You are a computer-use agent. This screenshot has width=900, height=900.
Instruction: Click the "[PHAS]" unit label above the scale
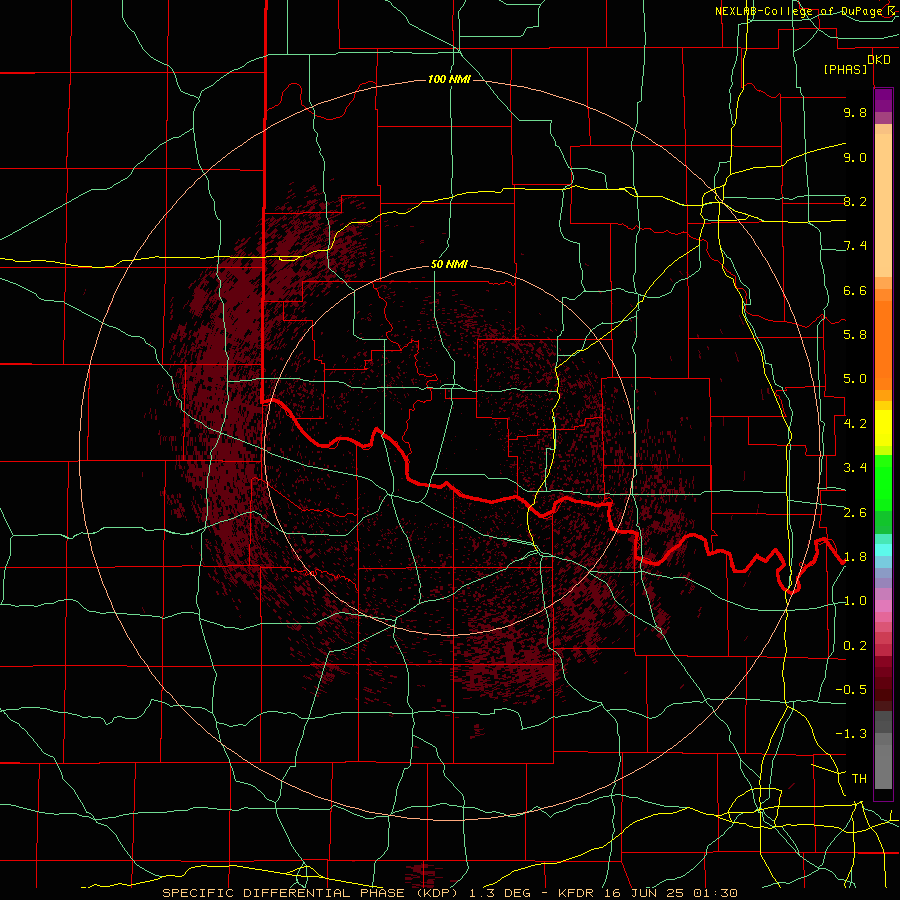[x=845, y=69]
